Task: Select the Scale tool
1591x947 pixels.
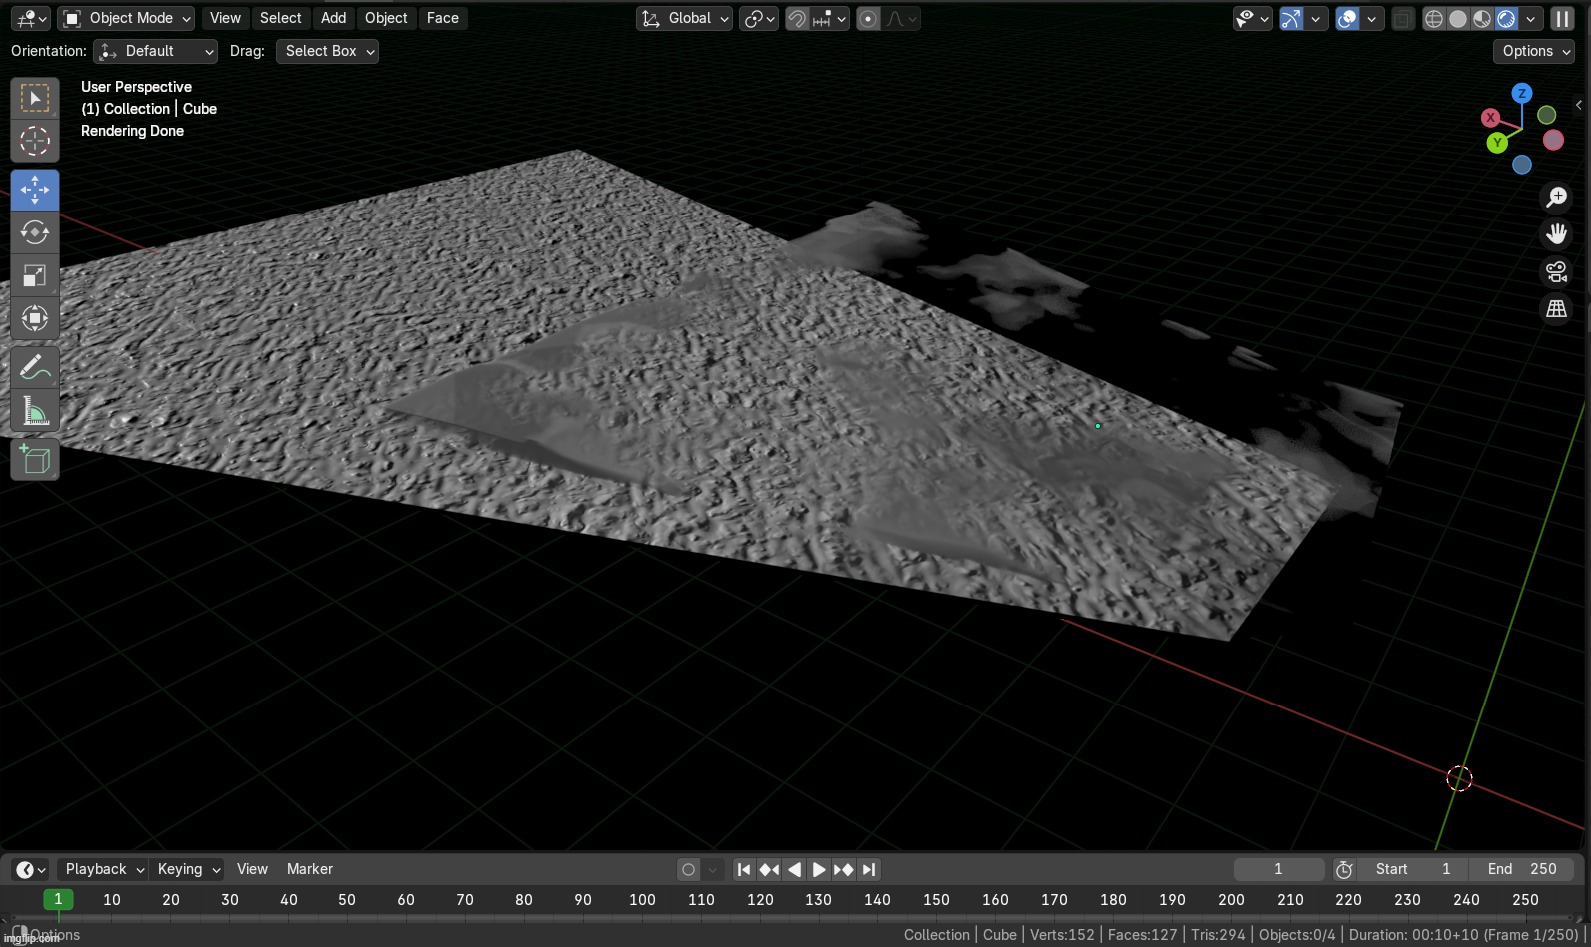Action: tap(35, 275)
